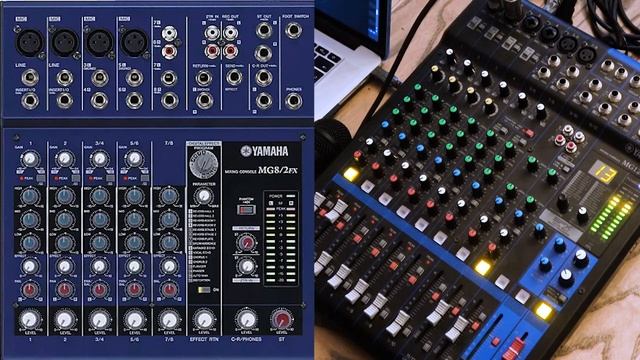
Task: Adjust channel 2 LEVEL knob
Action: click(x=65, y=320)
